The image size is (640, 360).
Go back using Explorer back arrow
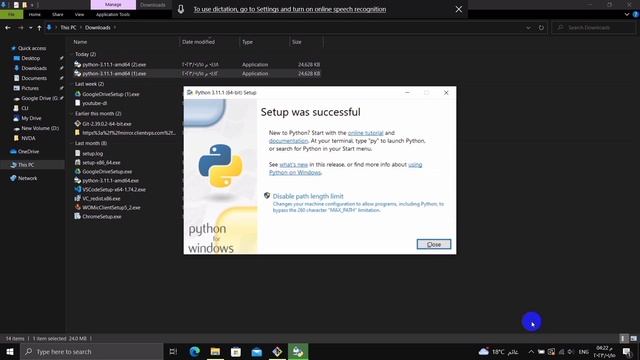pos(8,28)
